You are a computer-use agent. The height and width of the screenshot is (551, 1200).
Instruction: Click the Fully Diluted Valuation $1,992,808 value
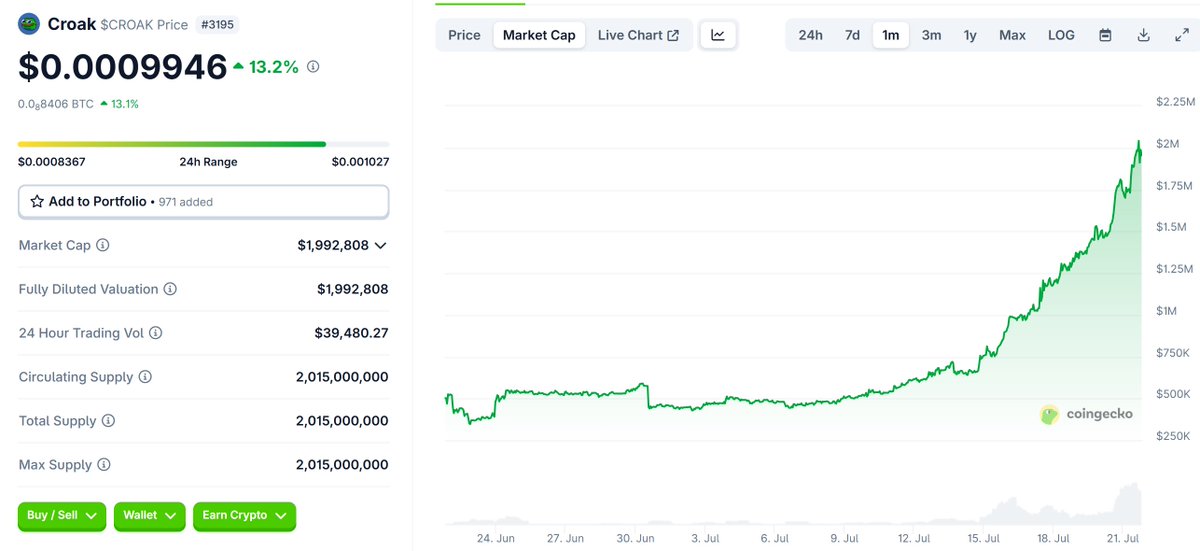click(x=352, y=289)
